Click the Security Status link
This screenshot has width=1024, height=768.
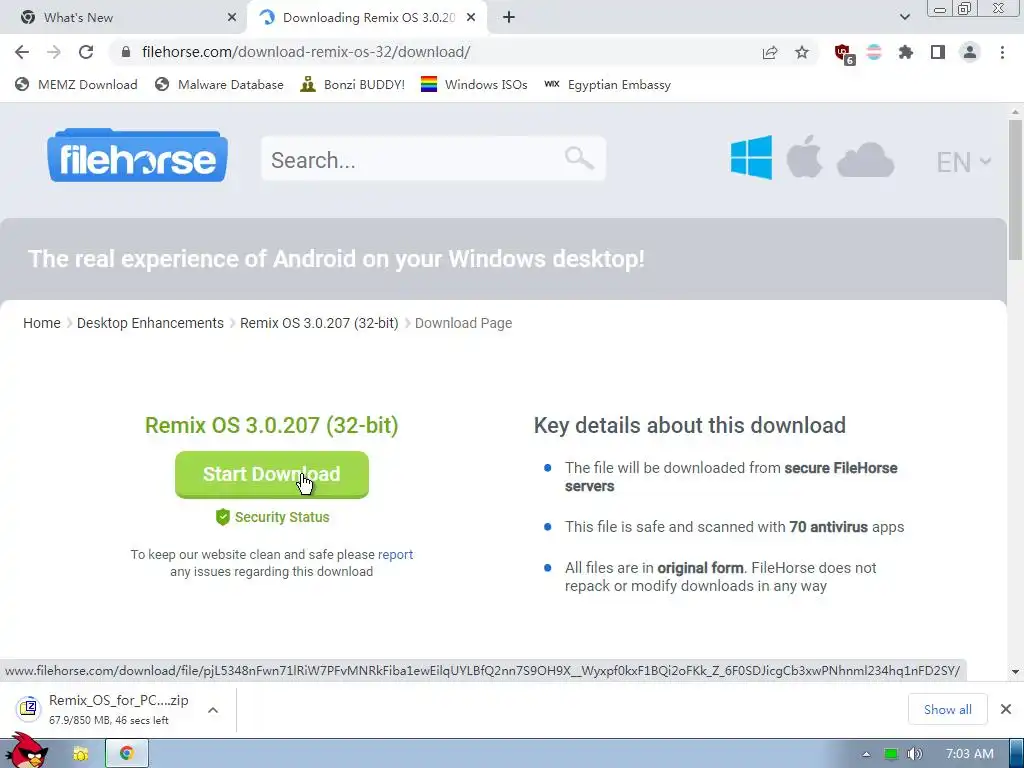click(282, 517)
